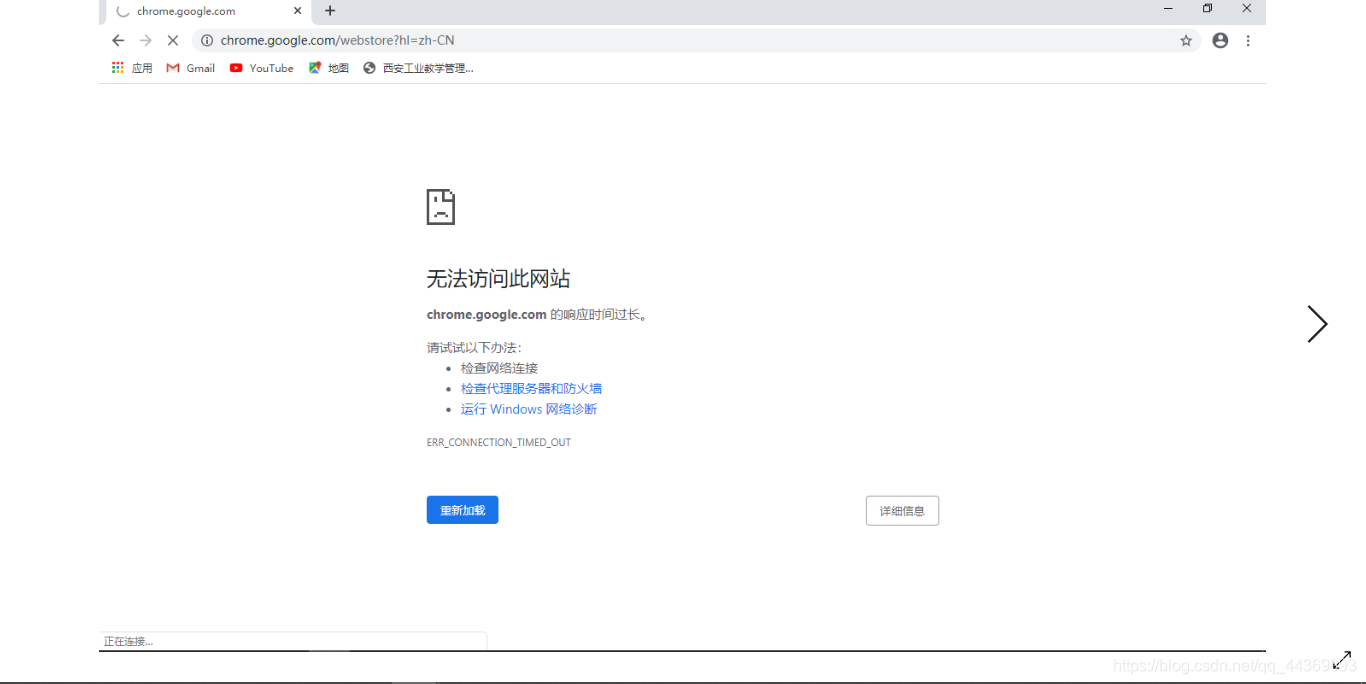The image size is (1366, 684).
Task: Open the 应用 apps shortcut
Action: pos(132,68)
